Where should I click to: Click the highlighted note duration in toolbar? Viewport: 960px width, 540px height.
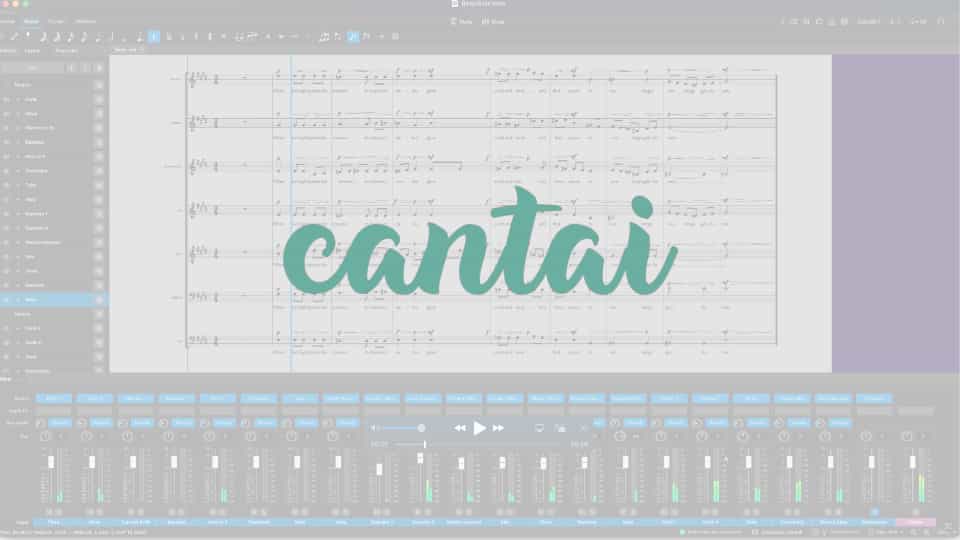(154, 37)
